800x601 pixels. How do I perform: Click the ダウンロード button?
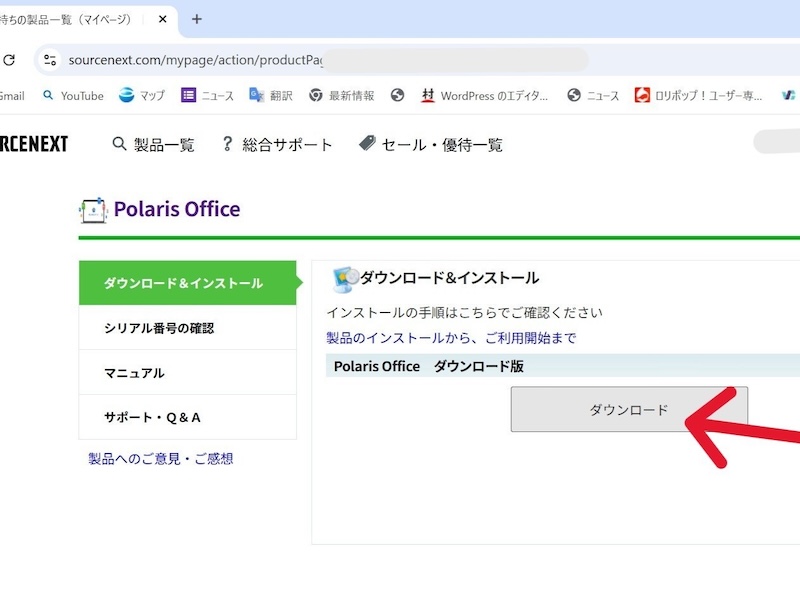coord(628,409)
